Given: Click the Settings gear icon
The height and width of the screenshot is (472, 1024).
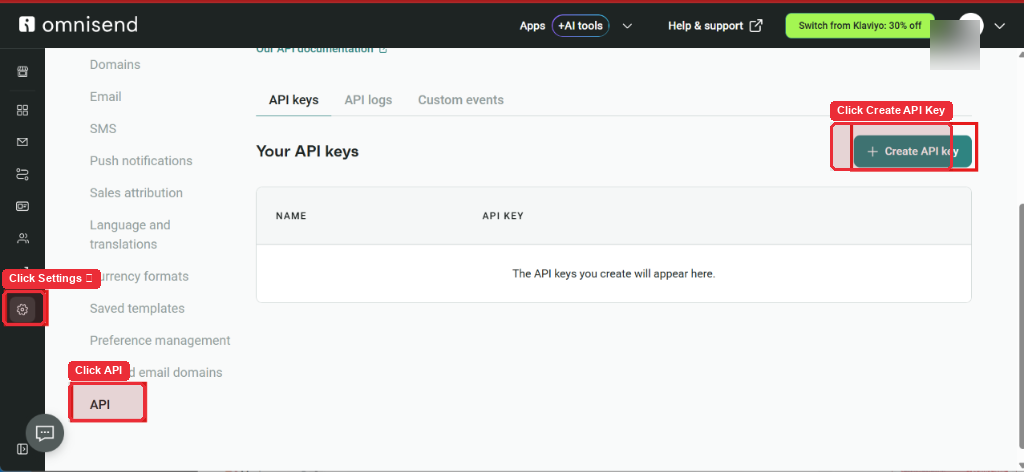Looking at the screenshot, I should point(22,309).
